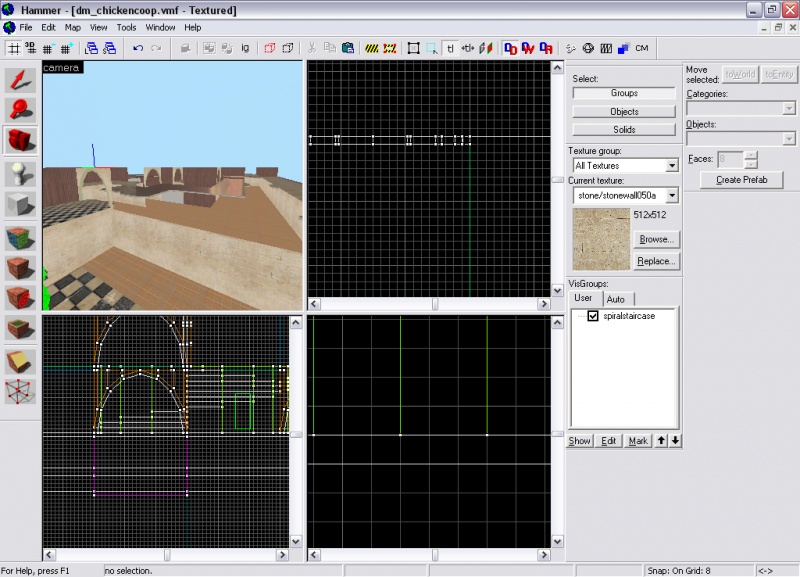
Task: Click the Objects select button
Action: point(624,111)
